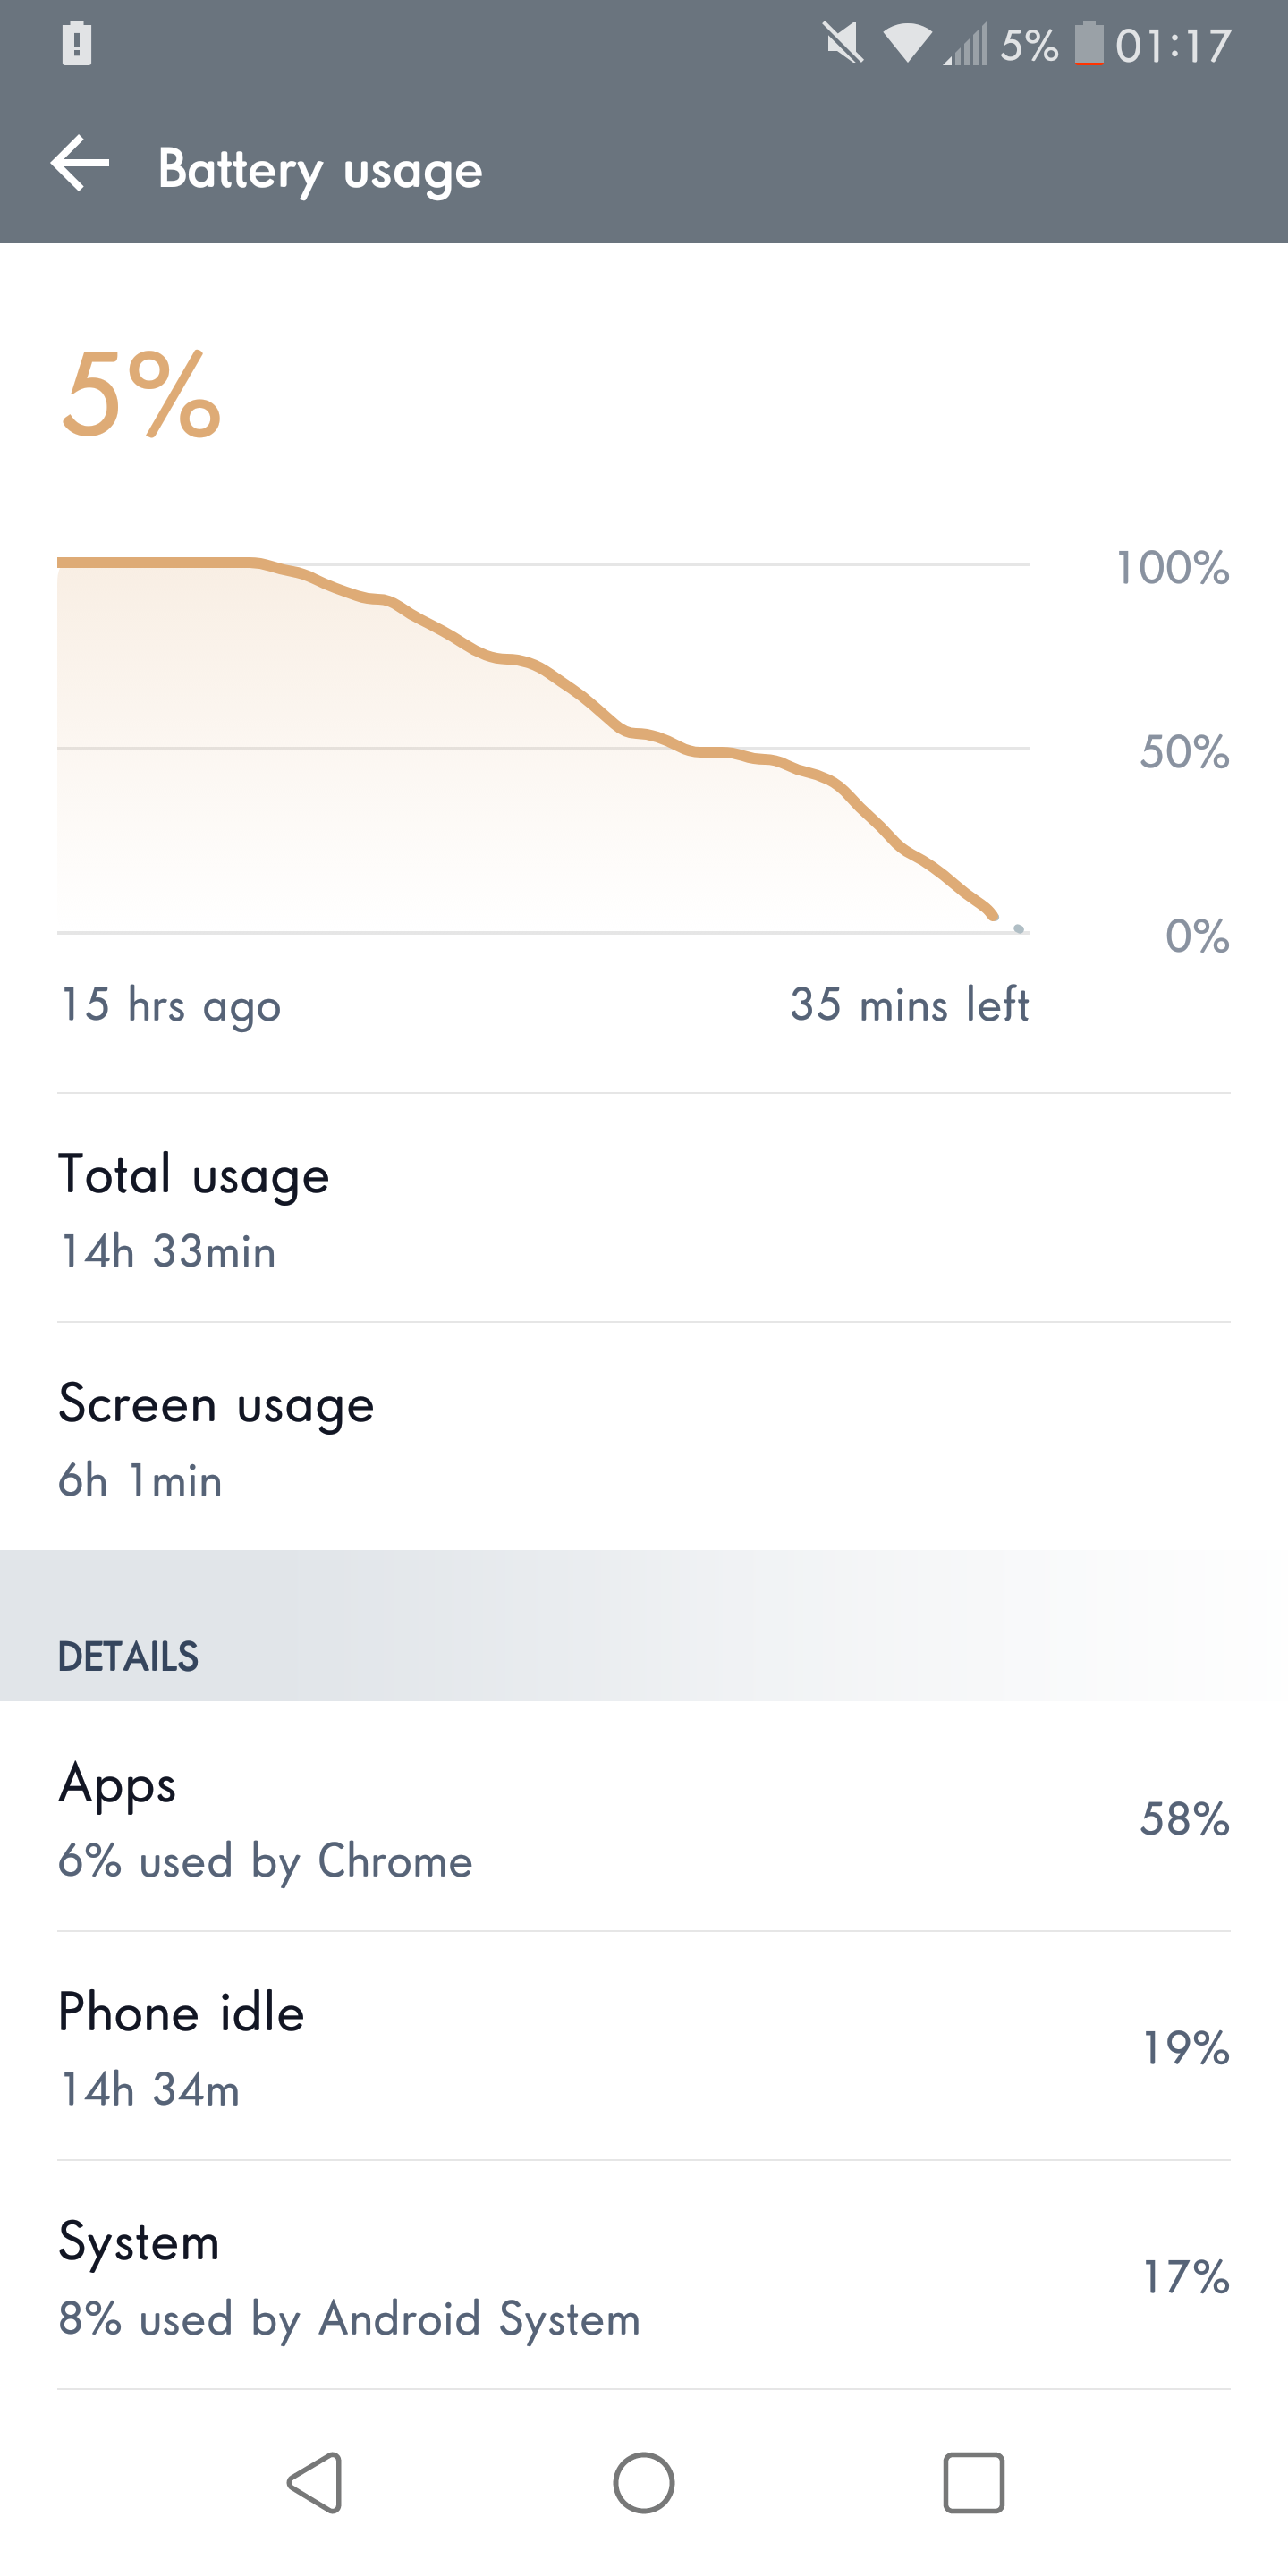Tap the back arrow in header
This screenshot has height=2576, width=1288.
tap(80, 164)
